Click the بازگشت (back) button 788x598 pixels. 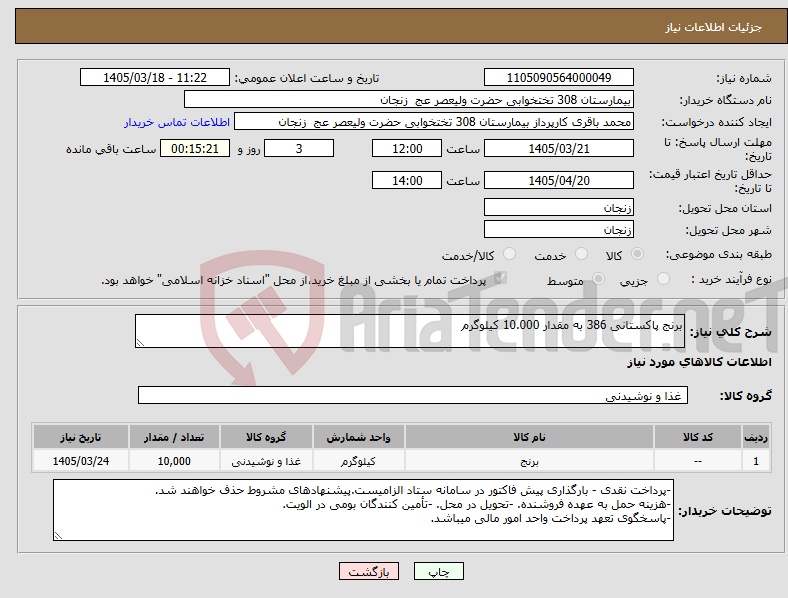pos(369,571)
